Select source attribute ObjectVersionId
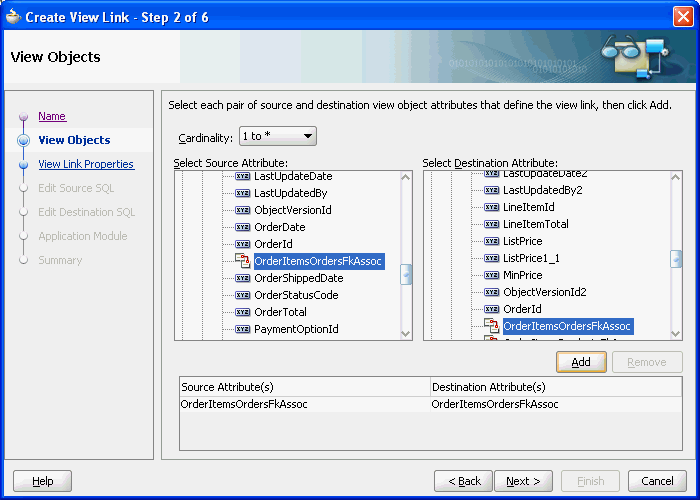This screenshot has width=700, height=500. point(293,210)
